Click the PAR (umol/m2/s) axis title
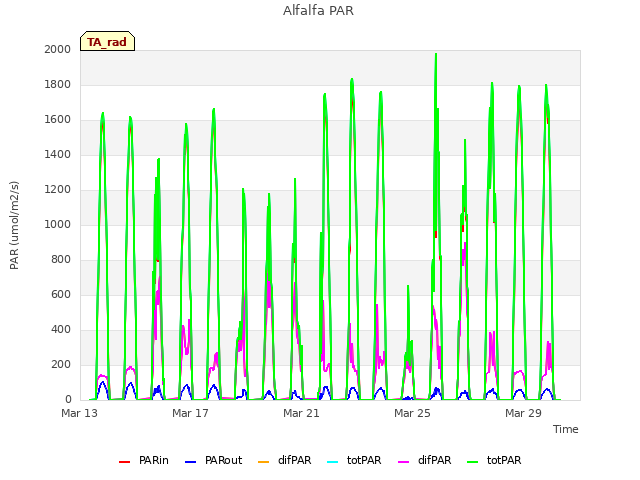Image resolution: width=640 pixels, height=480 pixels. coord(14,225)
